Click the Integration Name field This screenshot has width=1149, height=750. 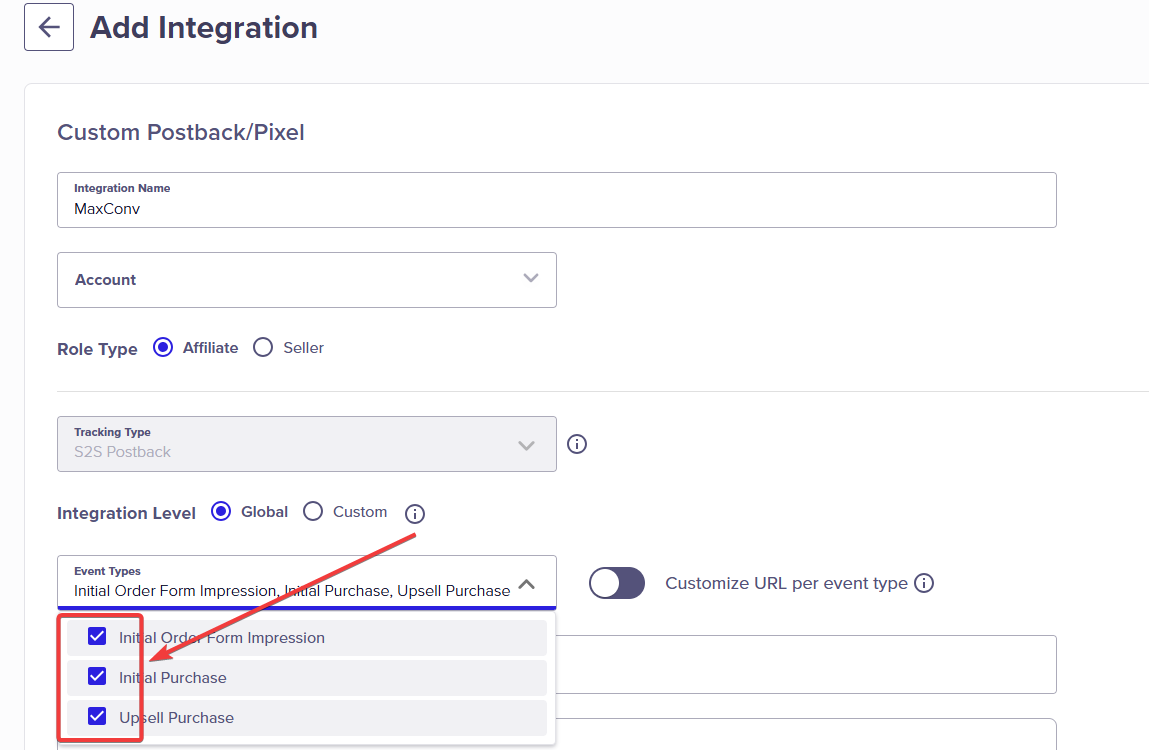coord(557,200)
